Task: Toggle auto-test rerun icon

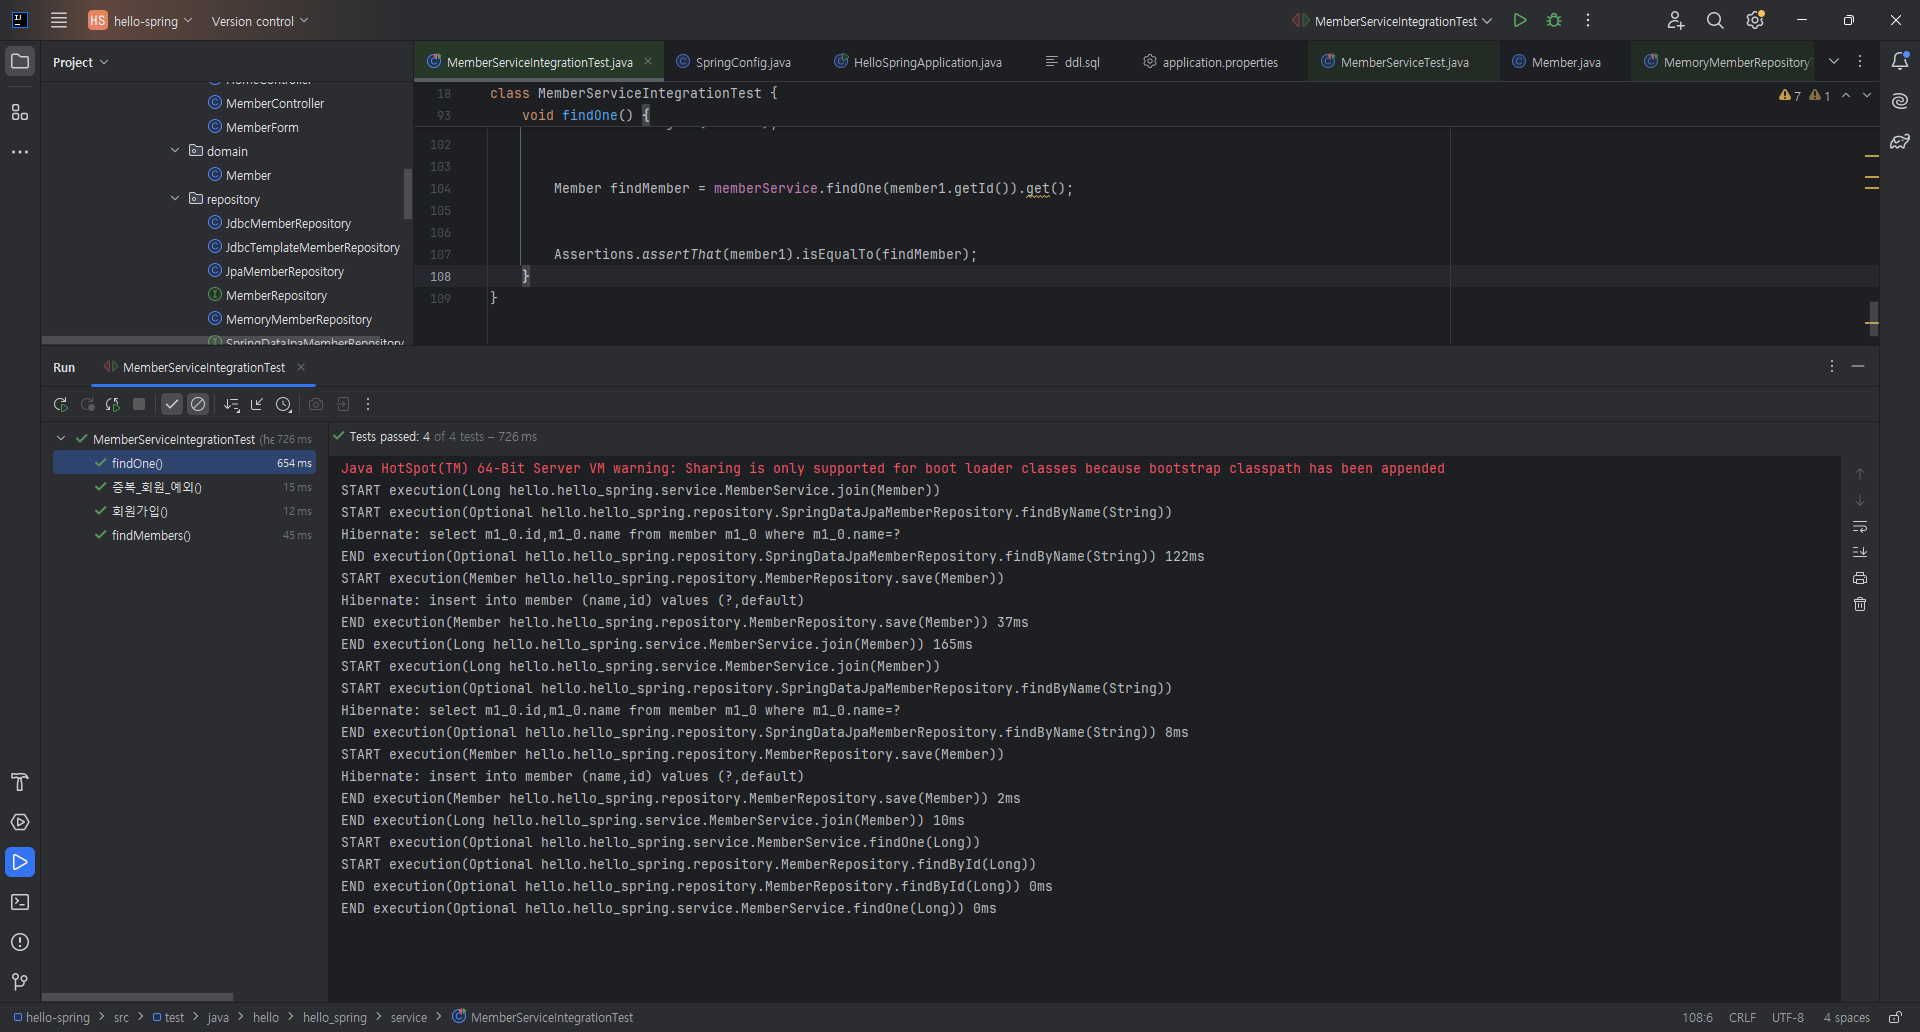Action: pos(113,404)
